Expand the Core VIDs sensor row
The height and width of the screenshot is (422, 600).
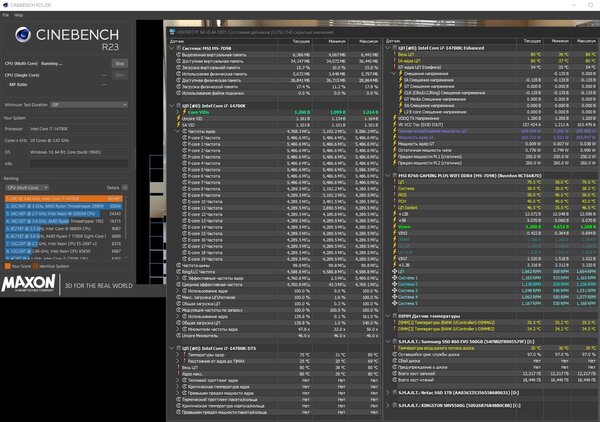pyautogui.click(x=178, y=112)
